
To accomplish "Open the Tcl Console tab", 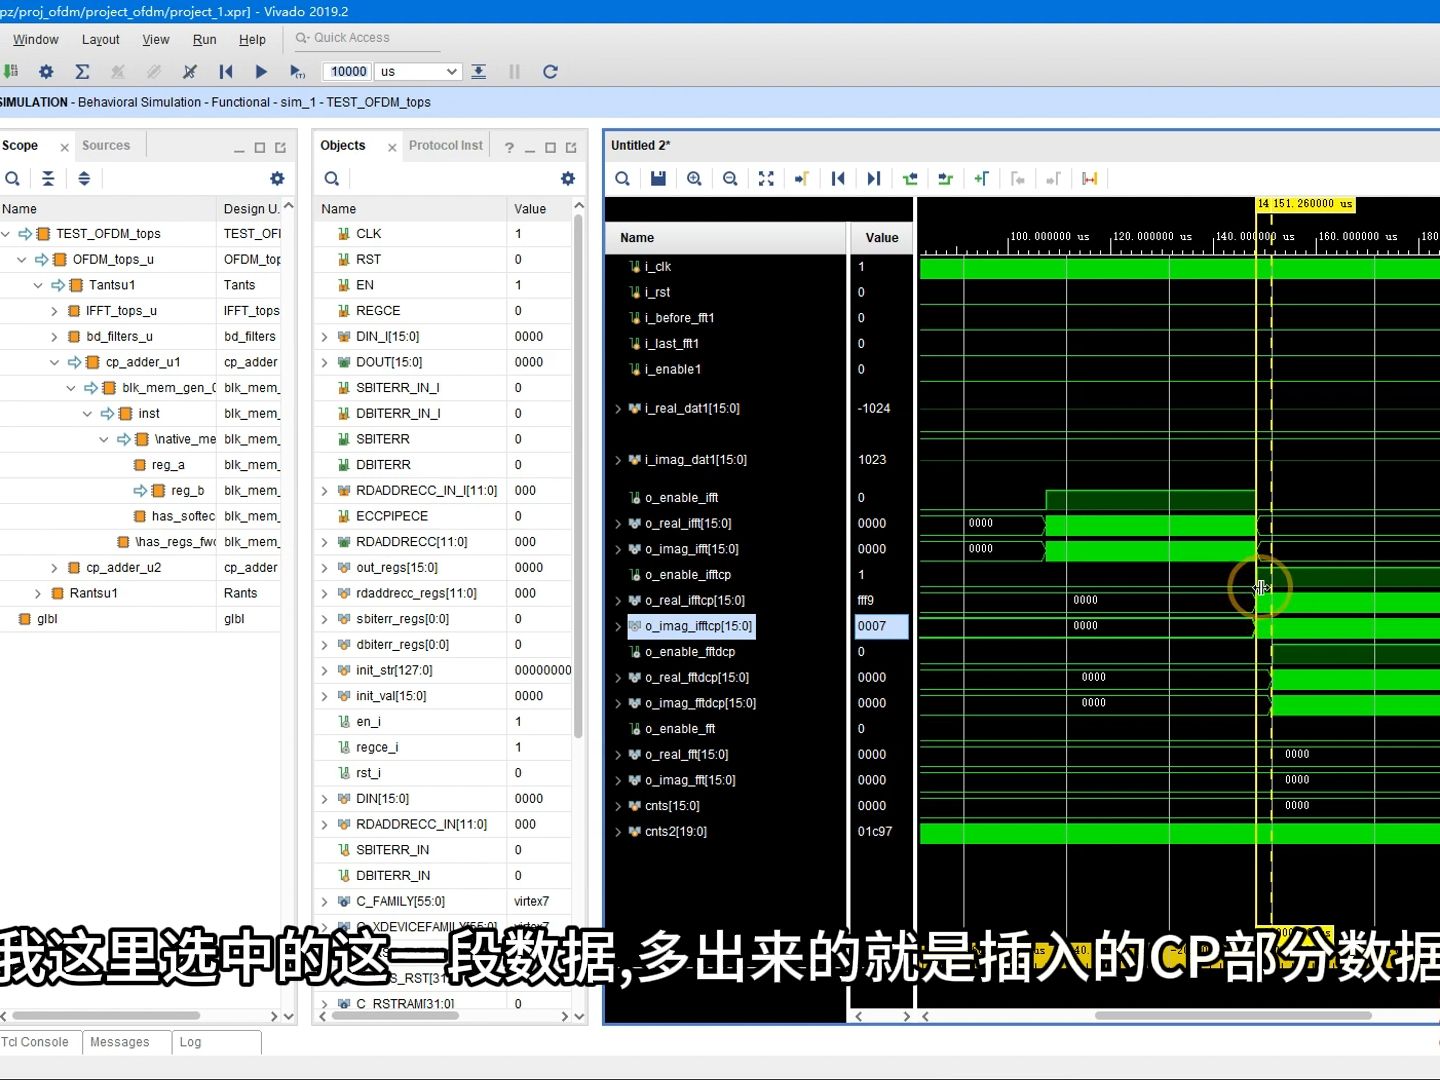I will (x=33, y=1042).
